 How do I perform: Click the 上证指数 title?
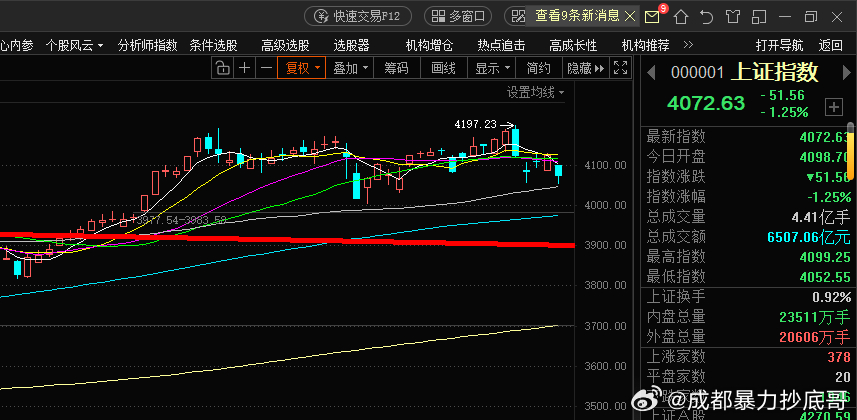[774, 72]
